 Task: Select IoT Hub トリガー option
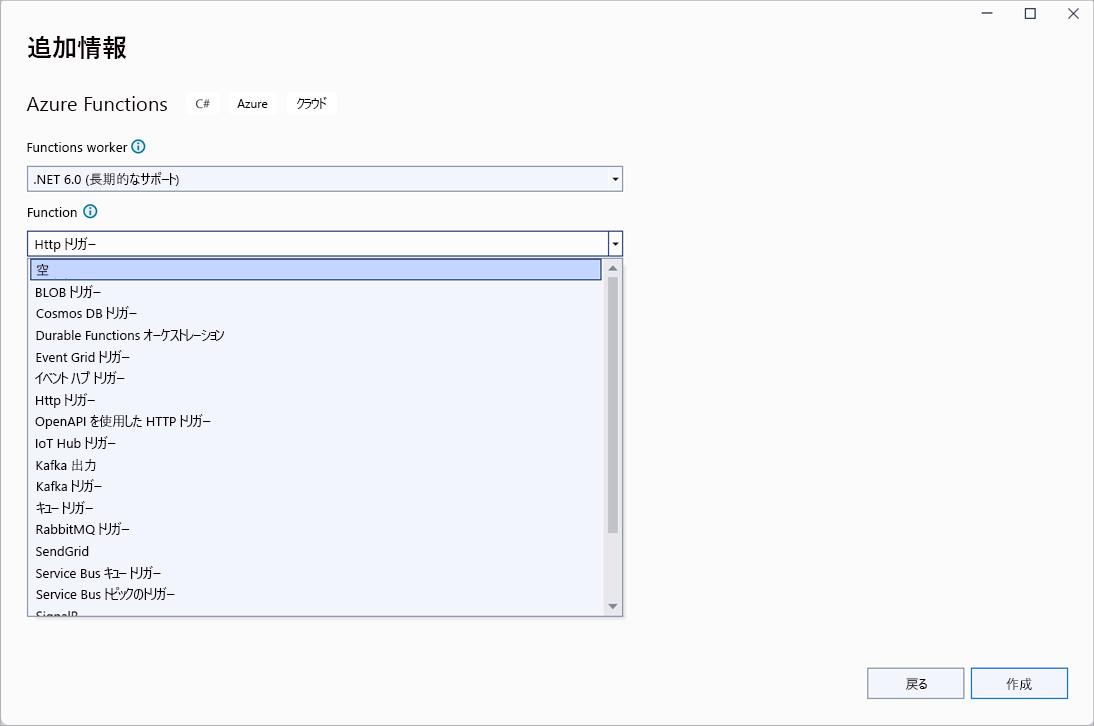tap(315, 444)
